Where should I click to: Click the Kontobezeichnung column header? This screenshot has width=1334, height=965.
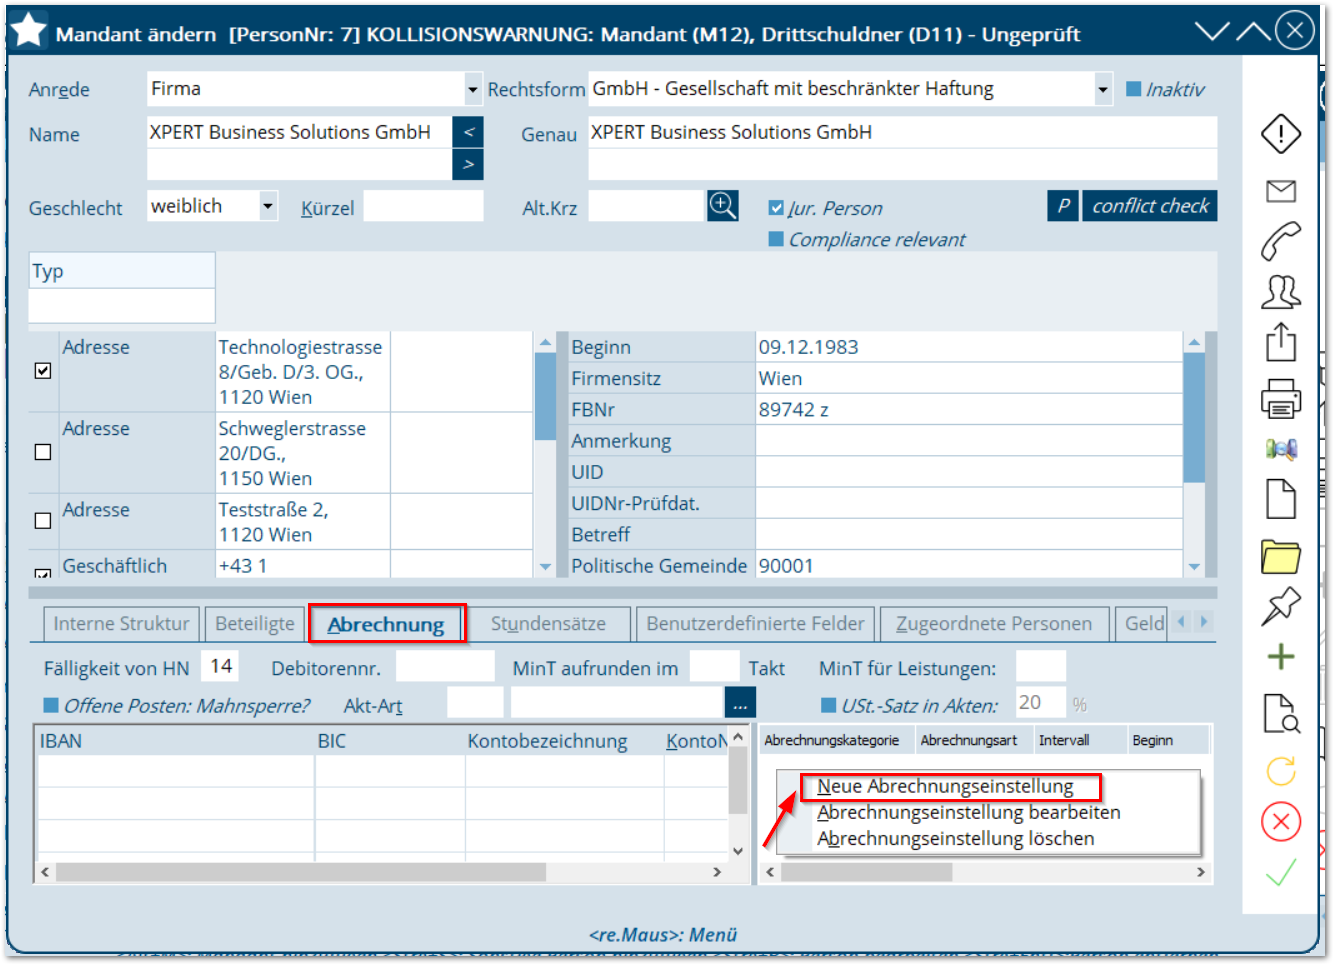(x=564, y=741)
